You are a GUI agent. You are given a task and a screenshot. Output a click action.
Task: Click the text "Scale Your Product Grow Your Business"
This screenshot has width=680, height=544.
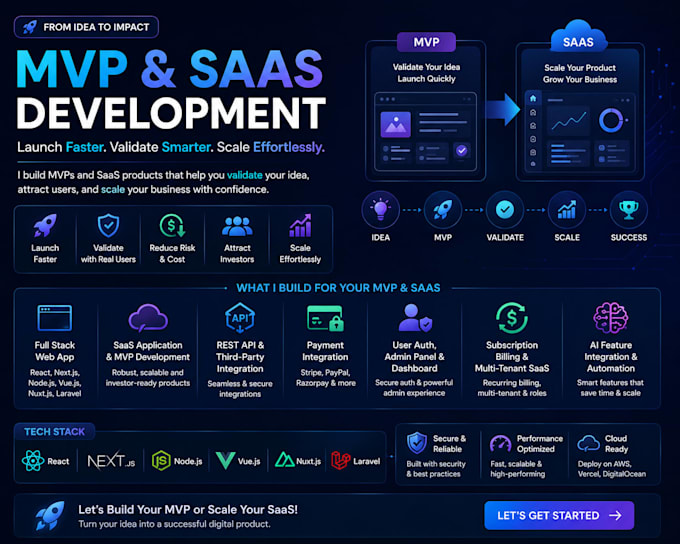(580, 74)
